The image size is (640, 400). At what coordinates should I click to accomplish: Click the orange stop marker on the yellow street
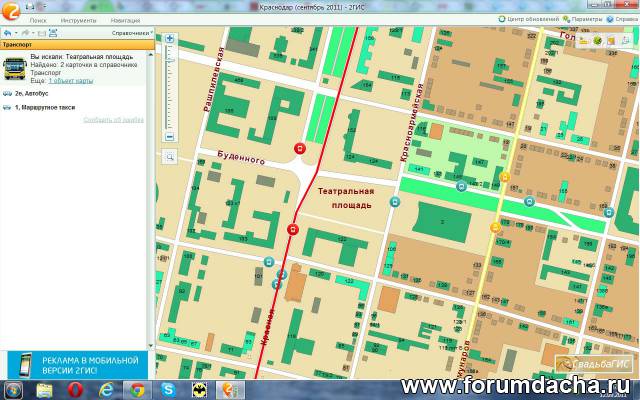tap(505, 177)
